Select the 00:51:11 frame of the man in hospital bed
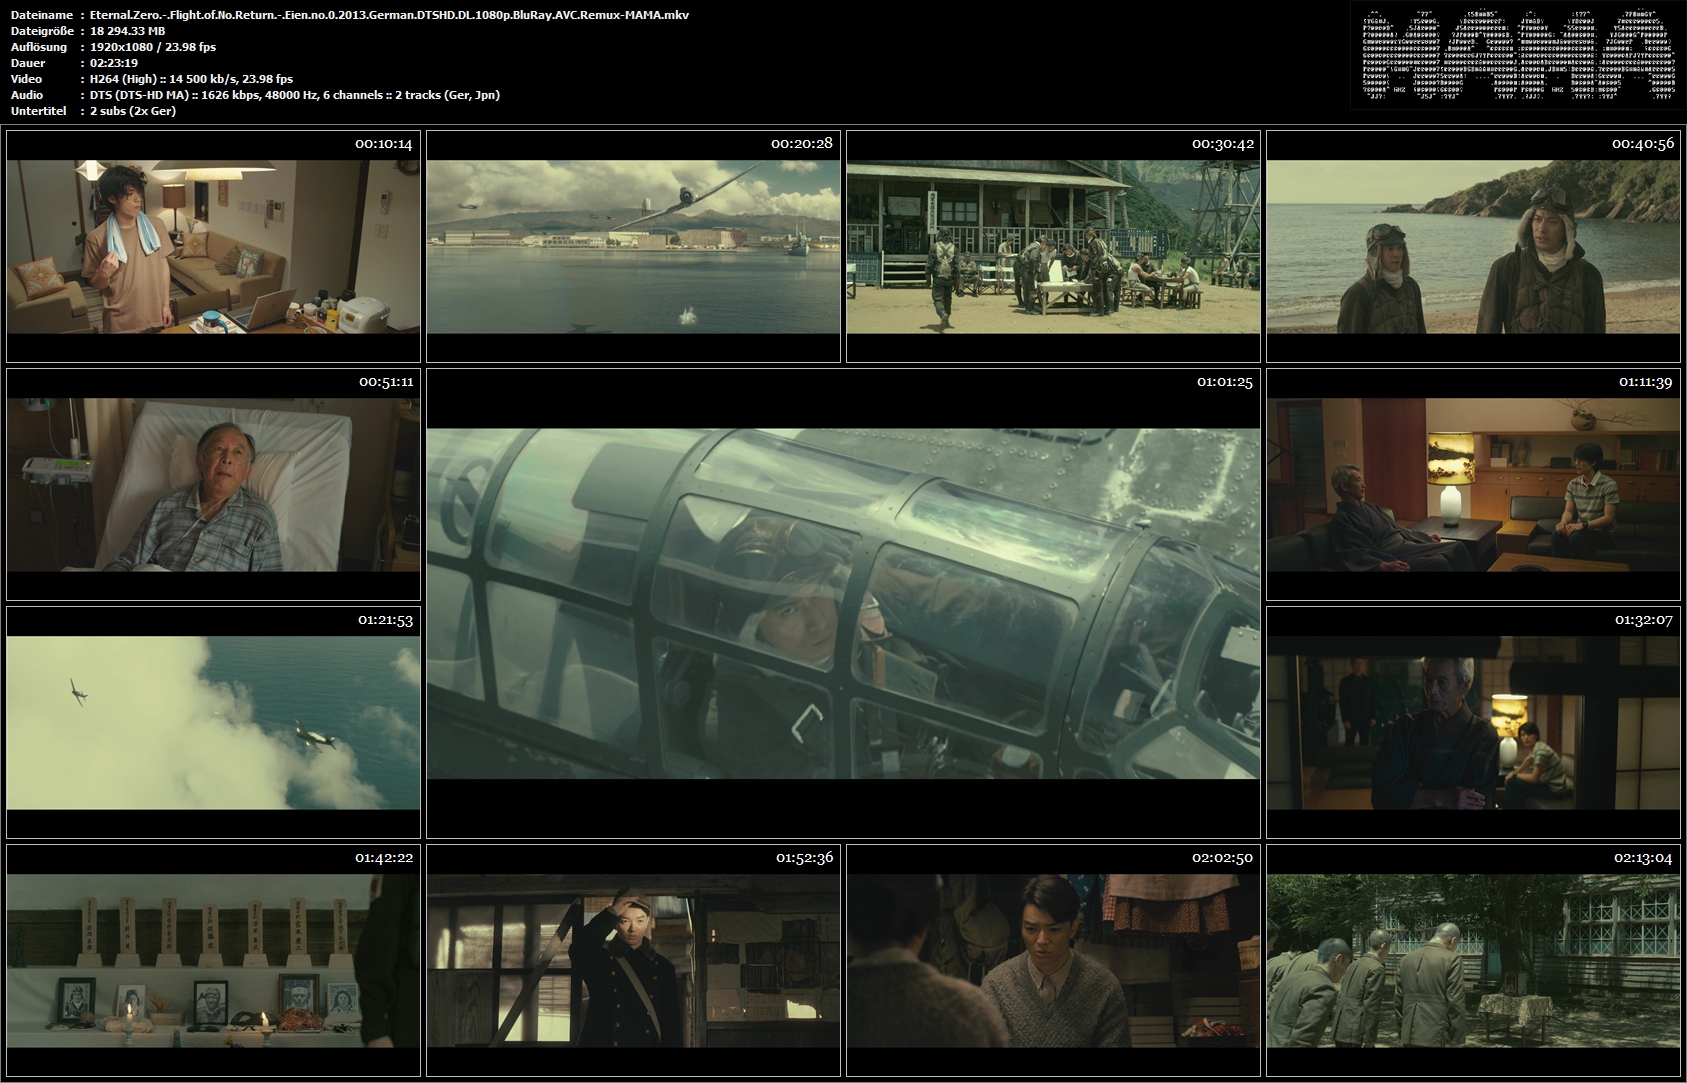Screen dimensions: 1687x1083 pos(213,485)
